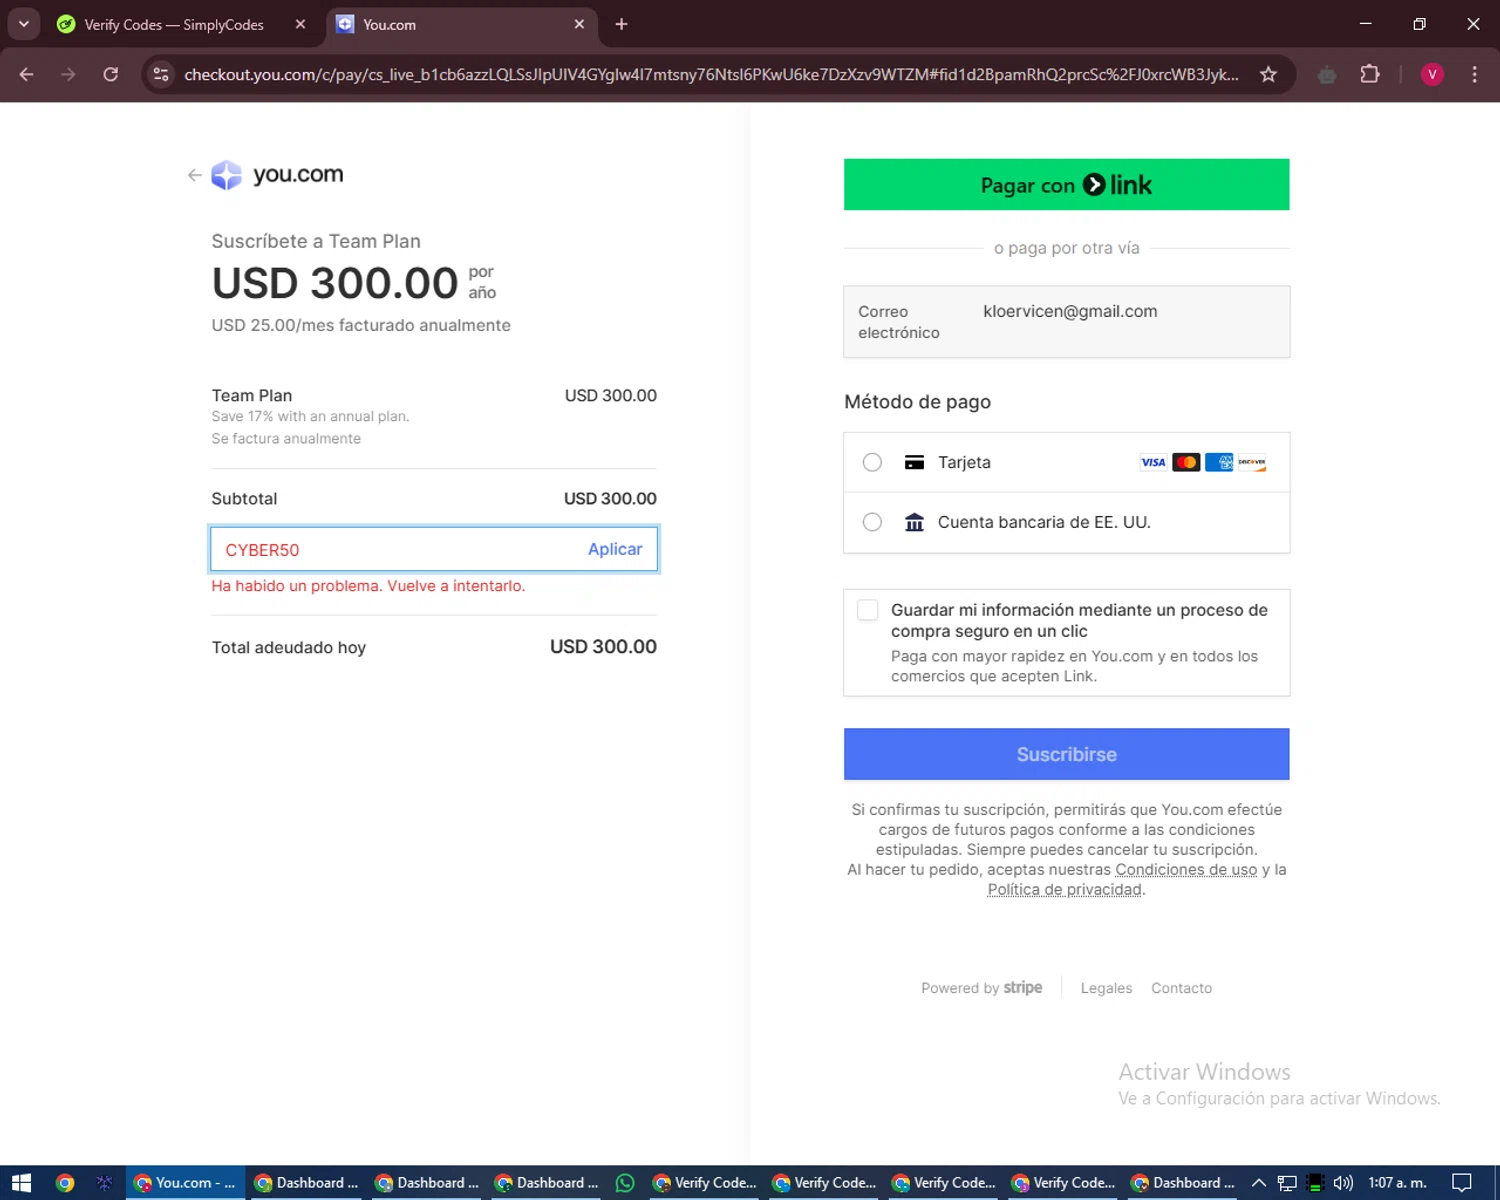The height and width of the screenshot is (1200, 1500).
Task: Click the 'Subtotal' label
Action: [244, 498]
